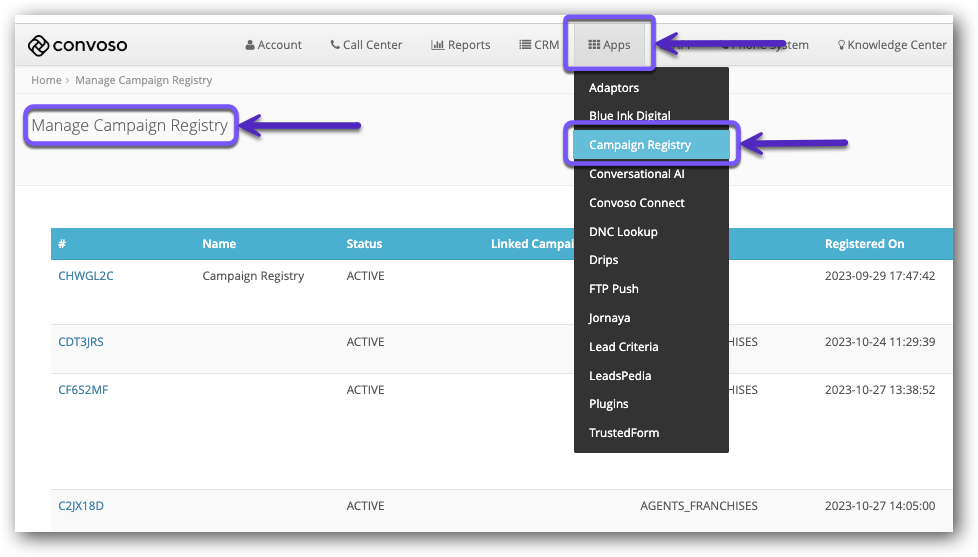Select Adaptors from Apps dropdown
This screenshot has height=557, width=978.
tap(614, 88)
